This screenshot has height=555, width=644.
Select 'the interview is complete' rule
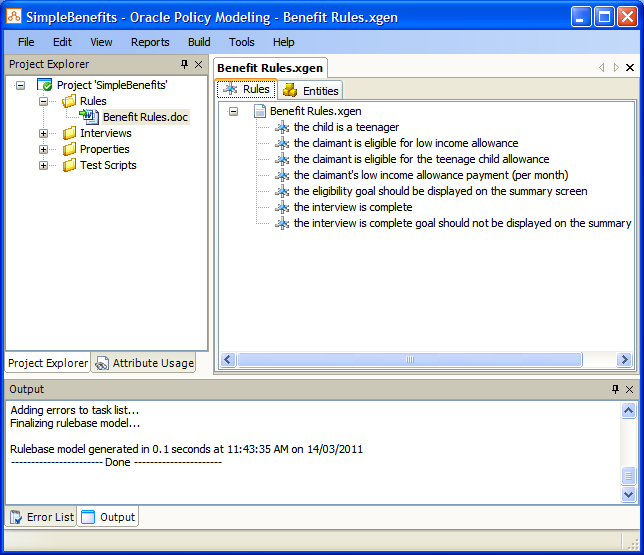(353, 207)
